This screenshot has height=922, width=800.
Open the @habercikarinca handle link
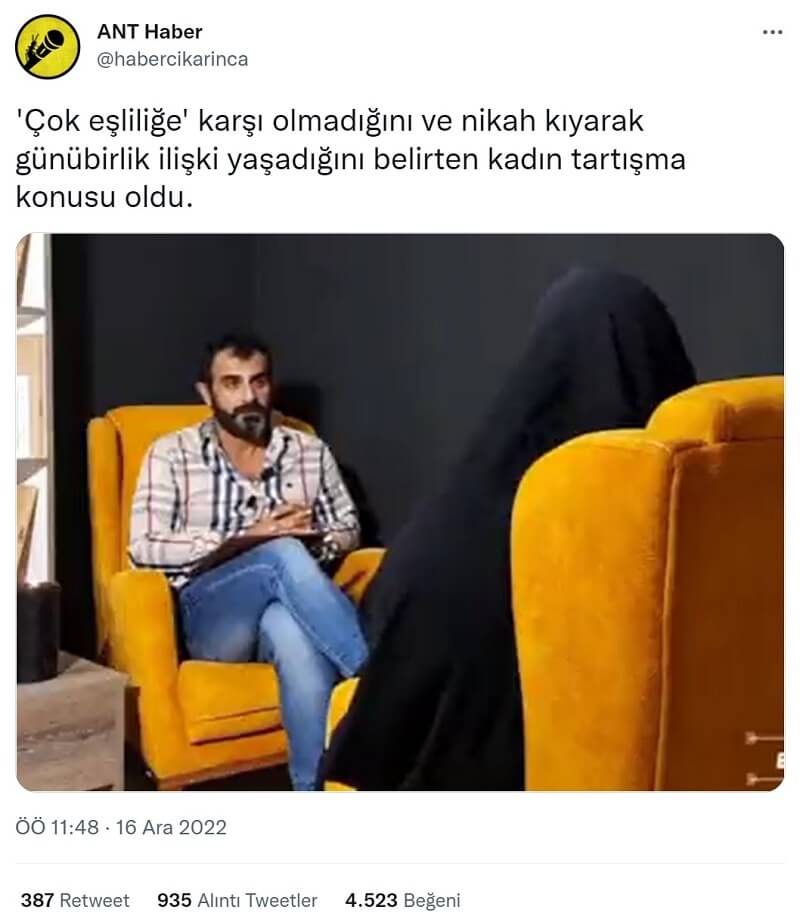(x=172, y=59)
